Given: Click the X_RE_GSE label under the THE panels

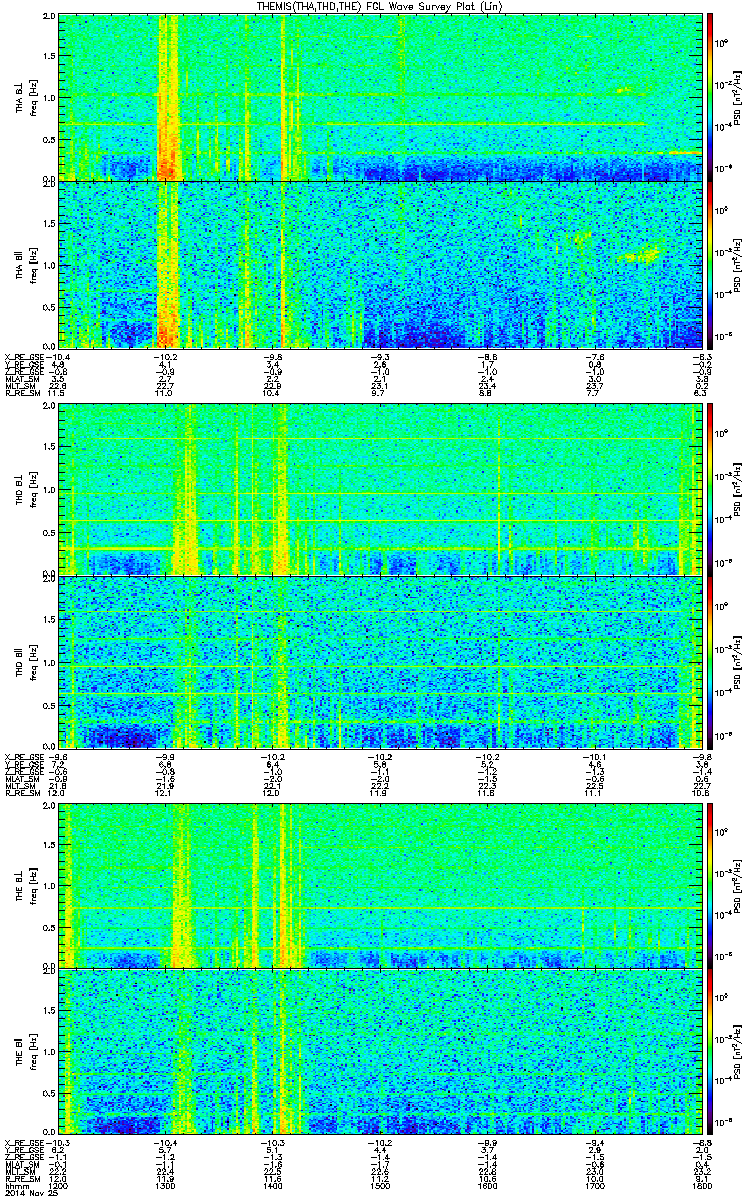Looking at the screenshot, I should pyautogui.click(x=24, y=1143).
